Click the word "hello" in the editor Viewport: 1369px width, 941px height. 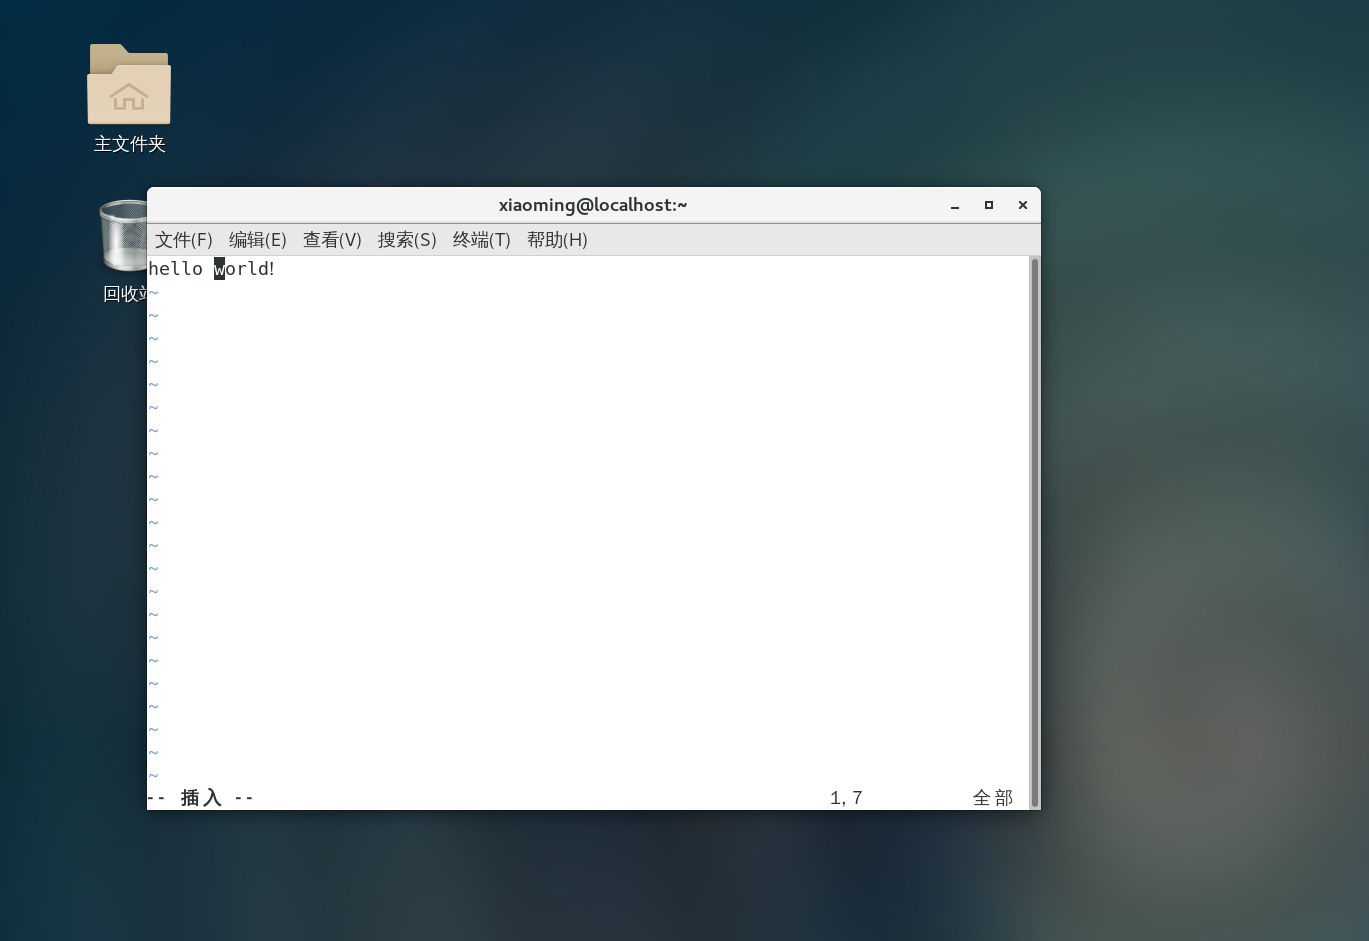[x=175, y=269]
